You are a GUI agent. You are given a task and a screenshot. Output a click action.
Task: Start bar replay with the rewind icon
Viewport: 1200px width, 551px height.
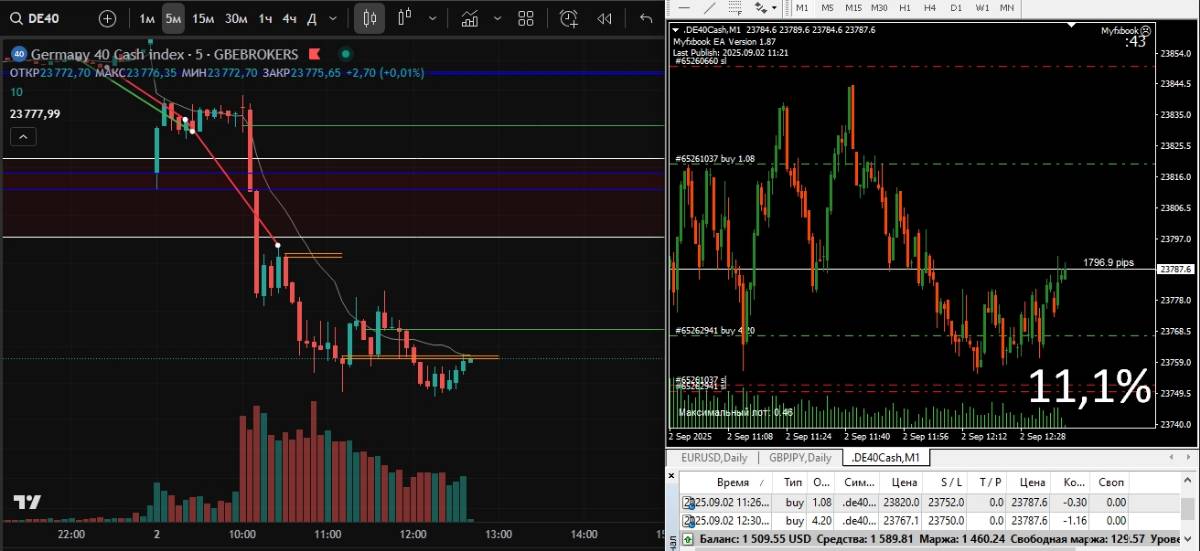[x=604, y=18]
